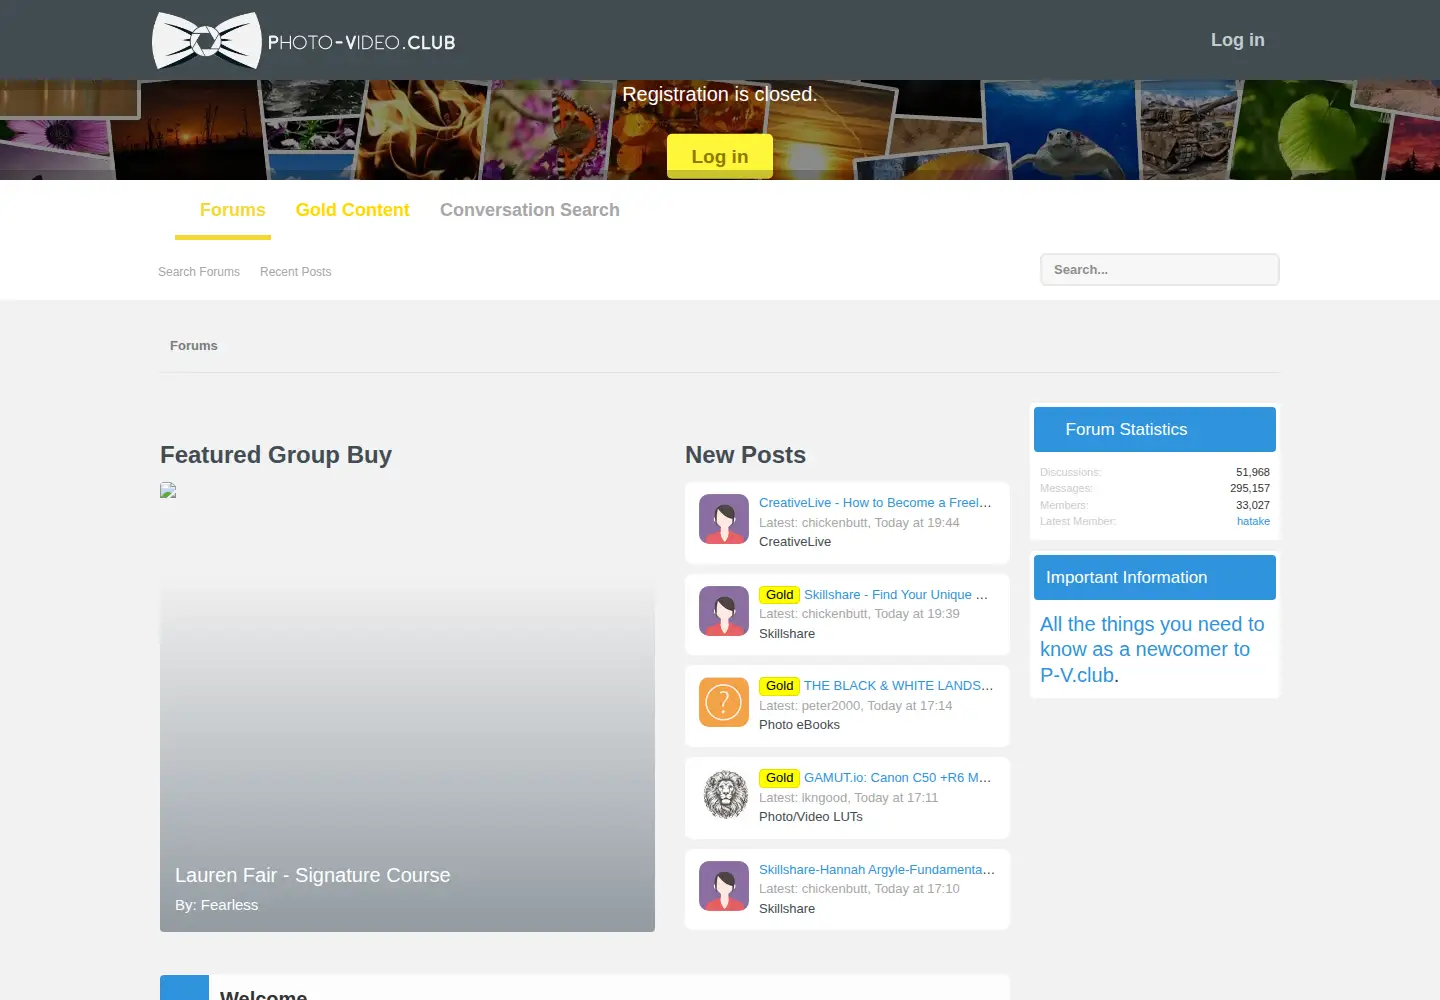
Task: Open Search Forums sub-navigation link
Action: point(199,272)
